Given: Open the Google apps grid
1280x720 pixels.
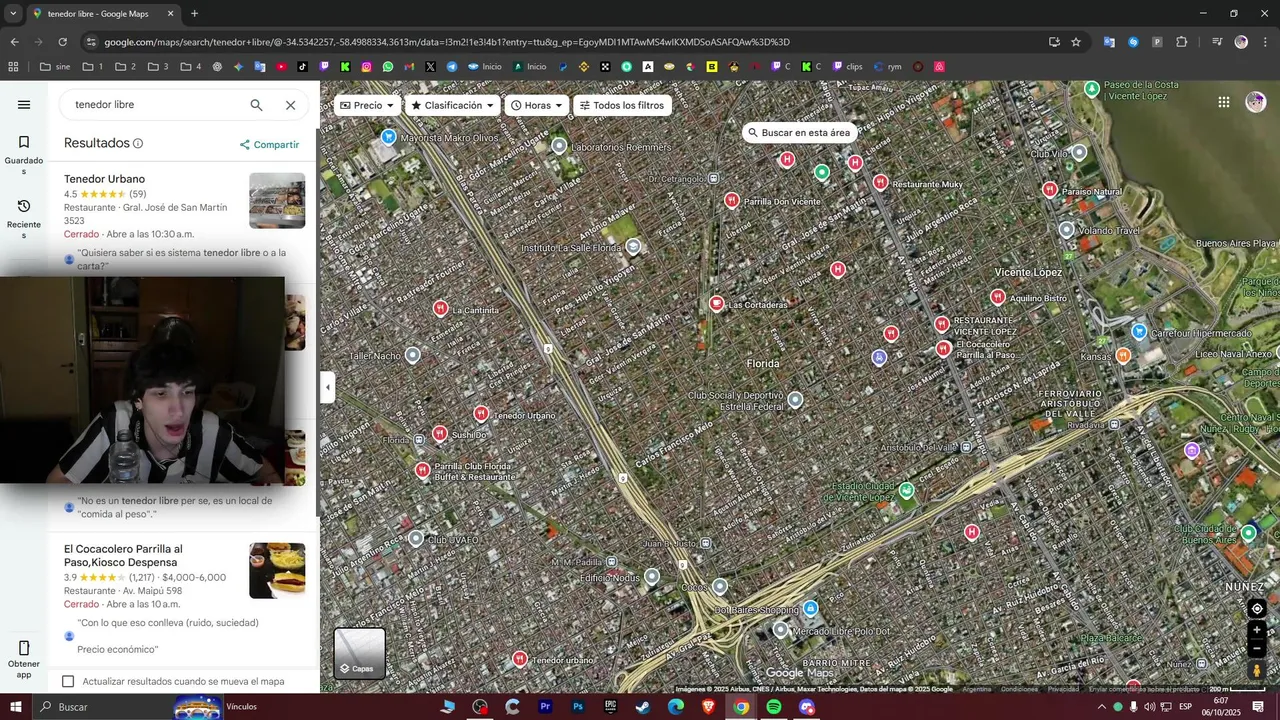Looking at the screenshot, I should (x=1224, y=102).
